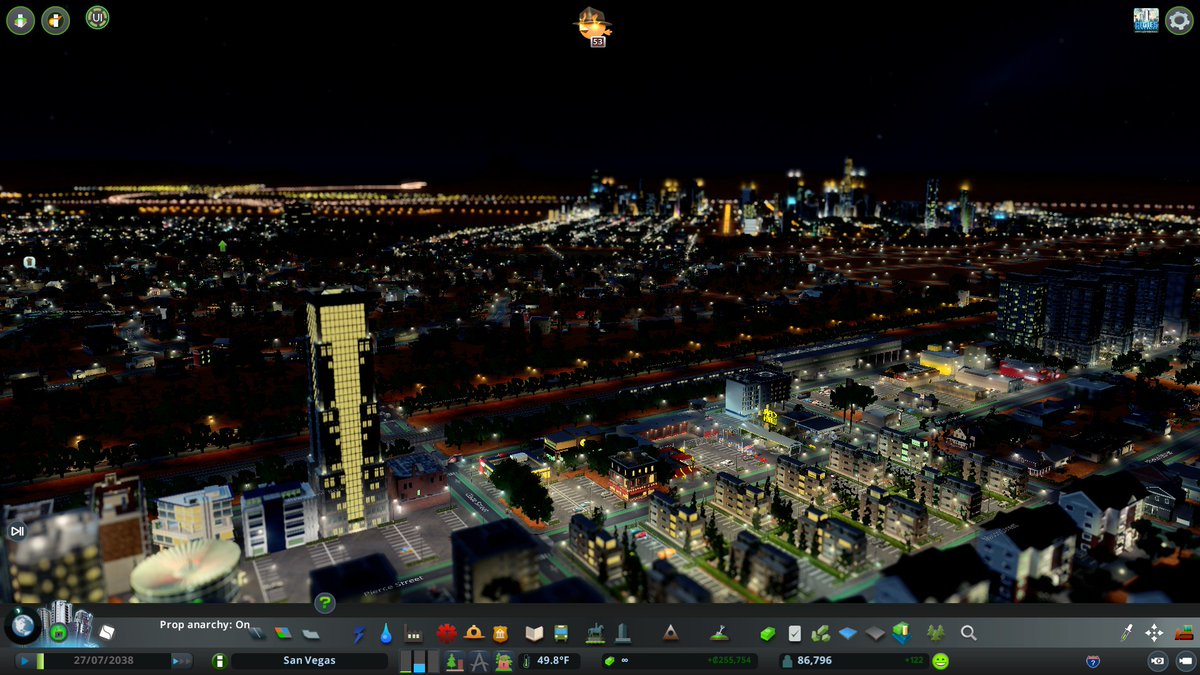Open the Fire Department helmet menu

click(x=473, y=633)
